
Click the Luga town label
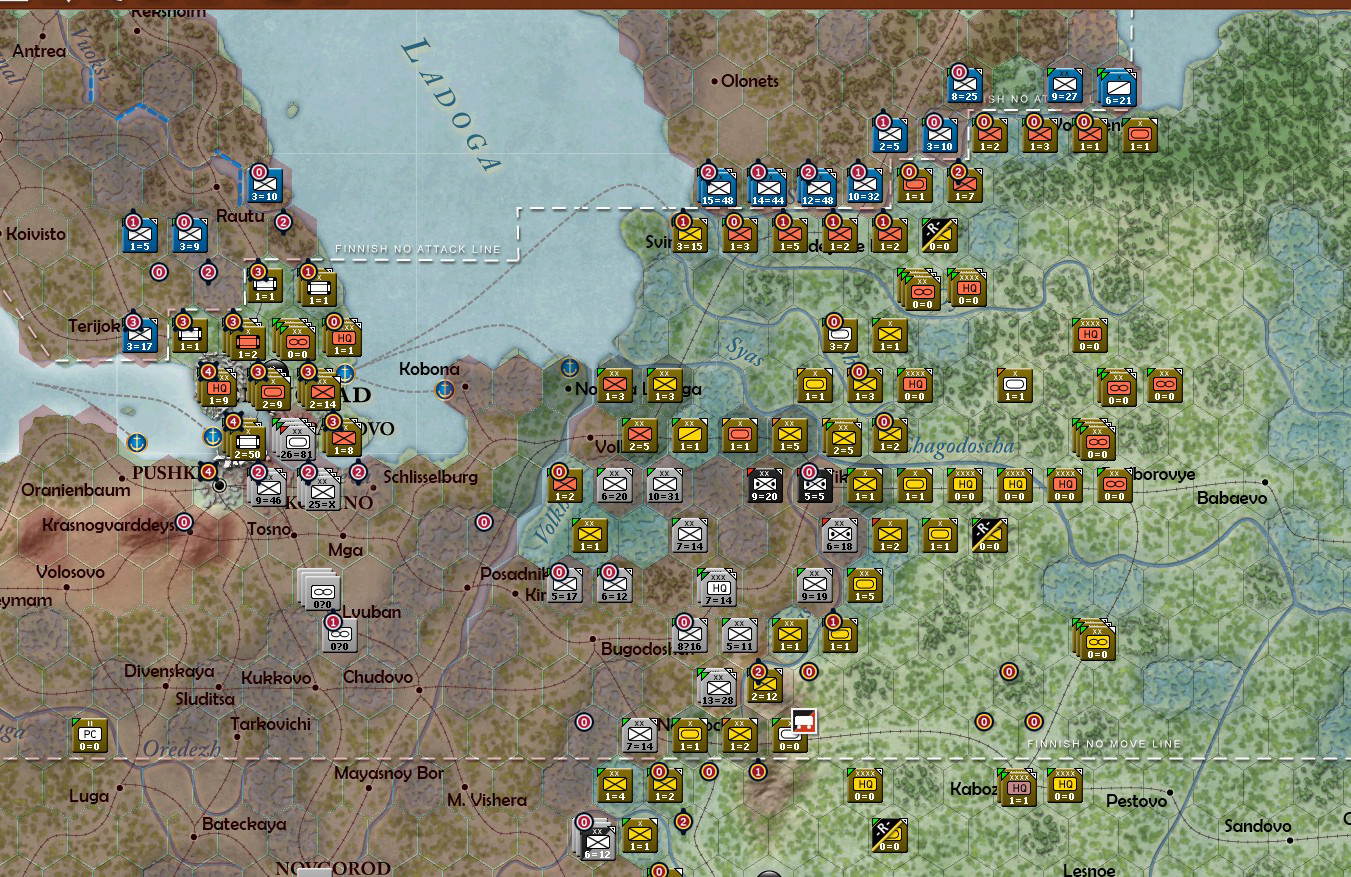(90, 796)
